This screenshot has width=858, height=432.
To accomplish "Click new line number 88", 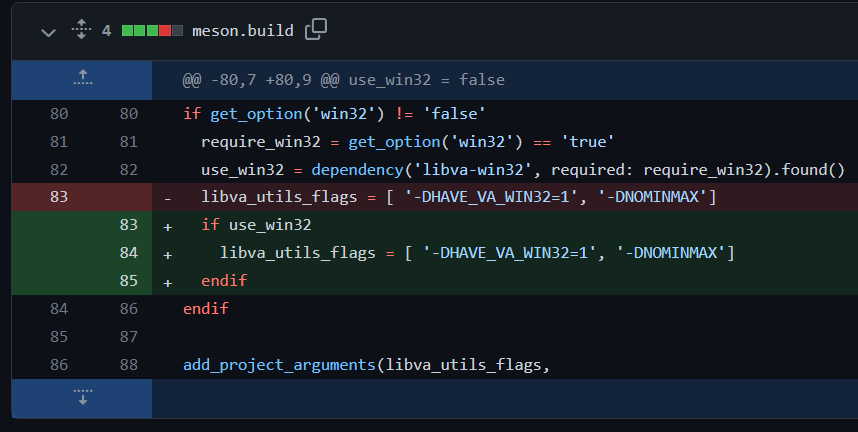I will [x=129, y=364].
